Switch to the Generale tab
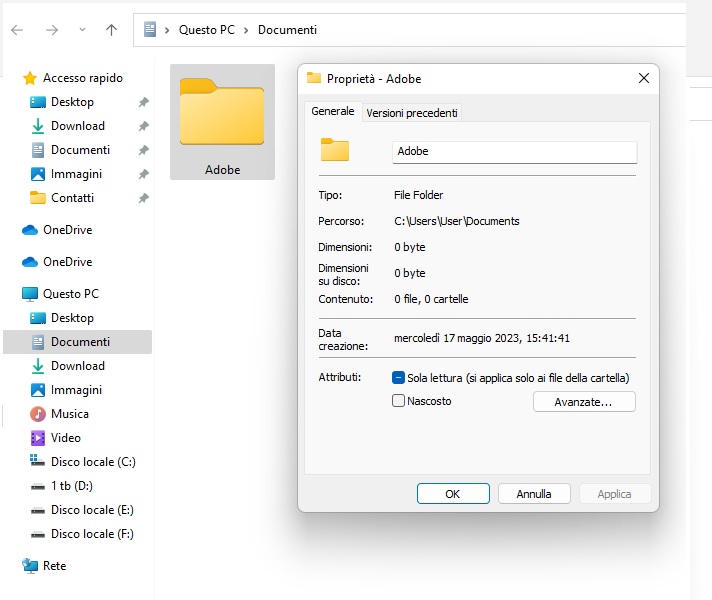This screenshot has width=712, height=600. 333,111
